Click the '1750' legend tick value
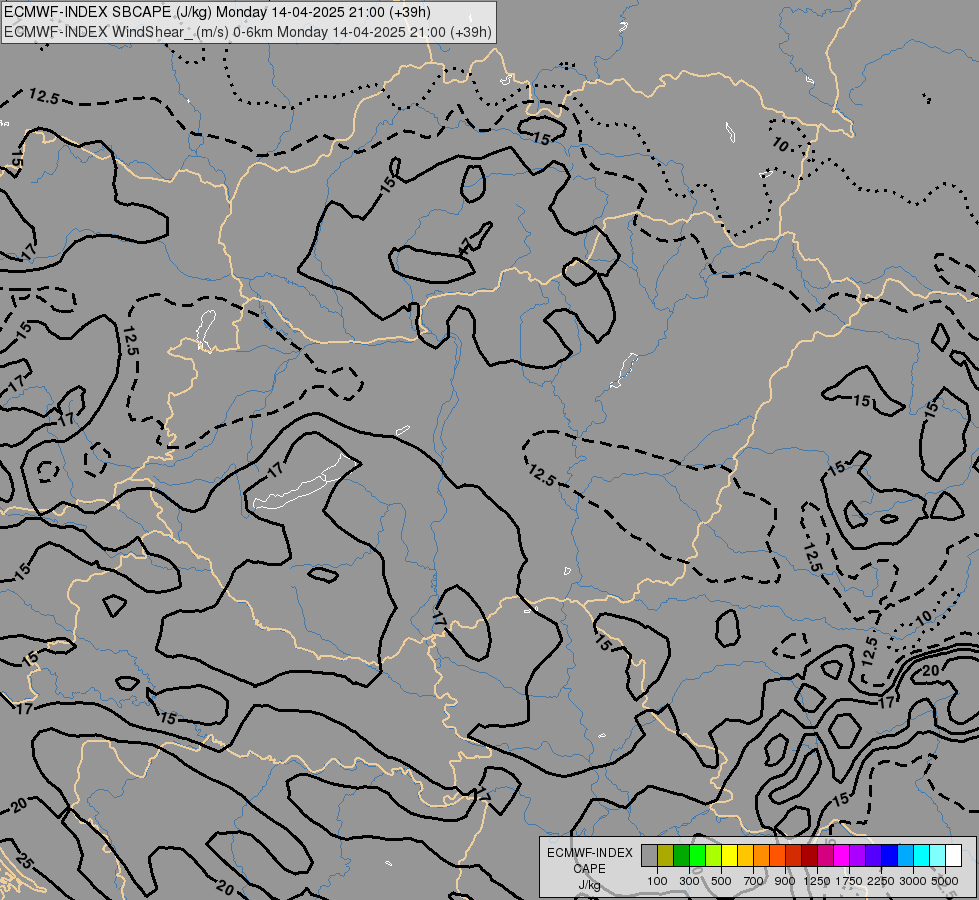The image size is (979, 900). click(x=849, y=881)
